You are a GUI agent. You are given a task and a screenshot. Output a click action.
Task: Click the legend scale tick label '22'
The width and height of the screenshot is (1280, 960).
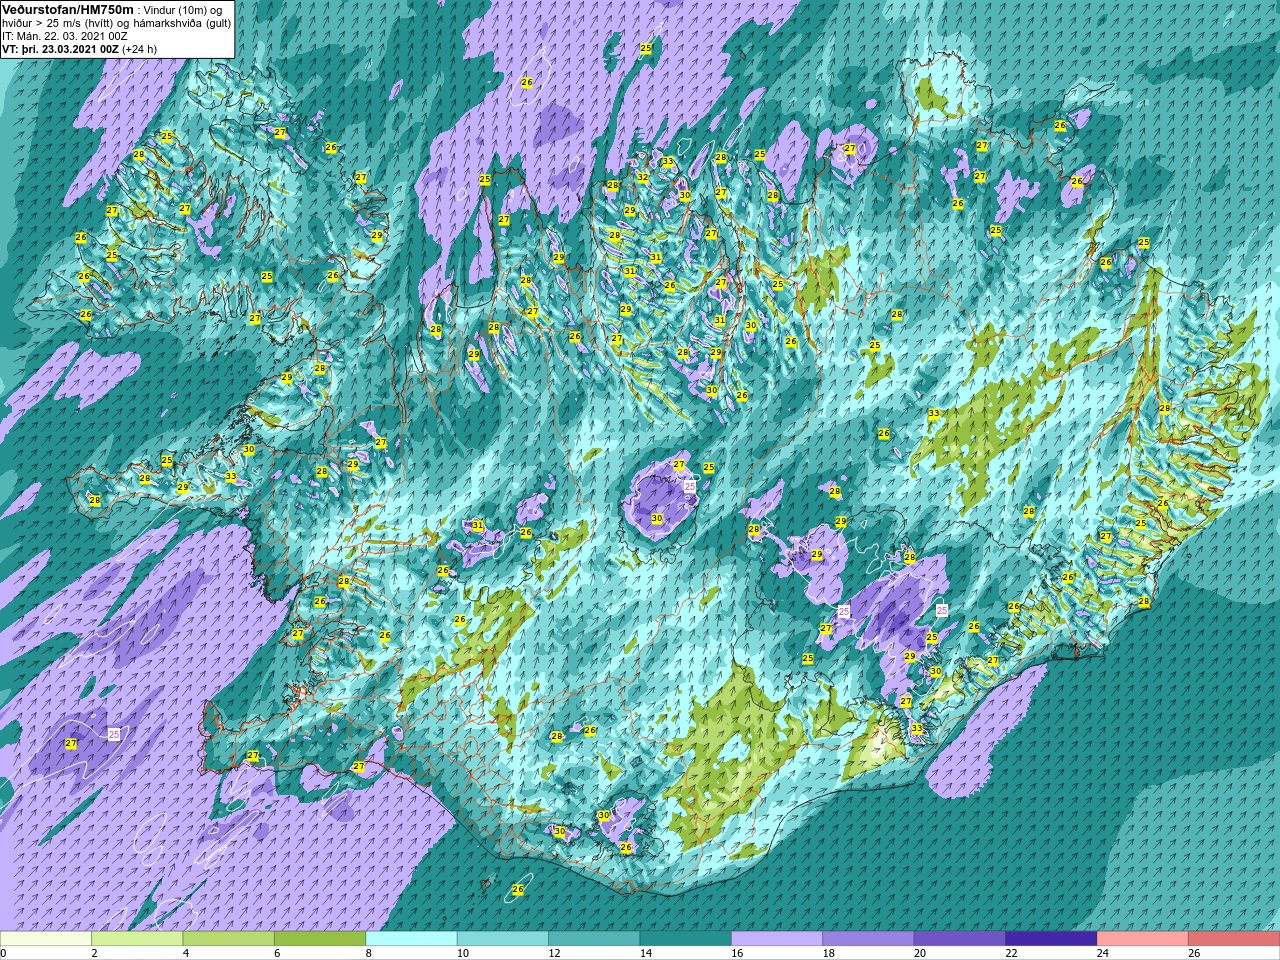coord(1010,954)
